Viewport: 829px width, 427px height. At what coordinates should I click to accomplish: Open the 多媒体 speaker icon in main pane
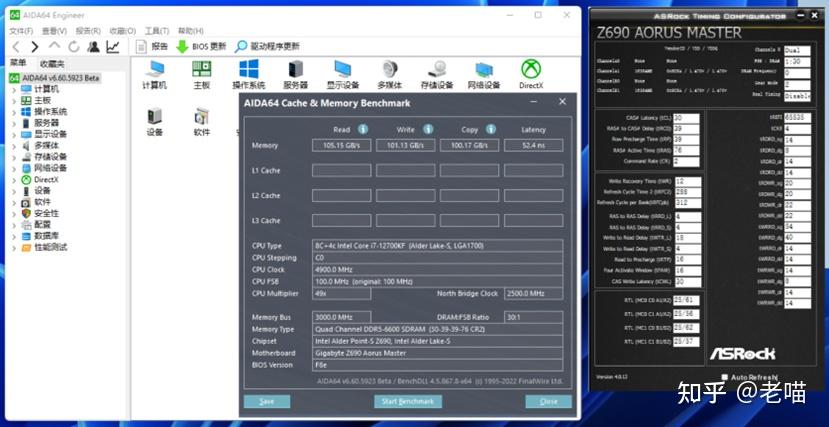pos(390,75)
